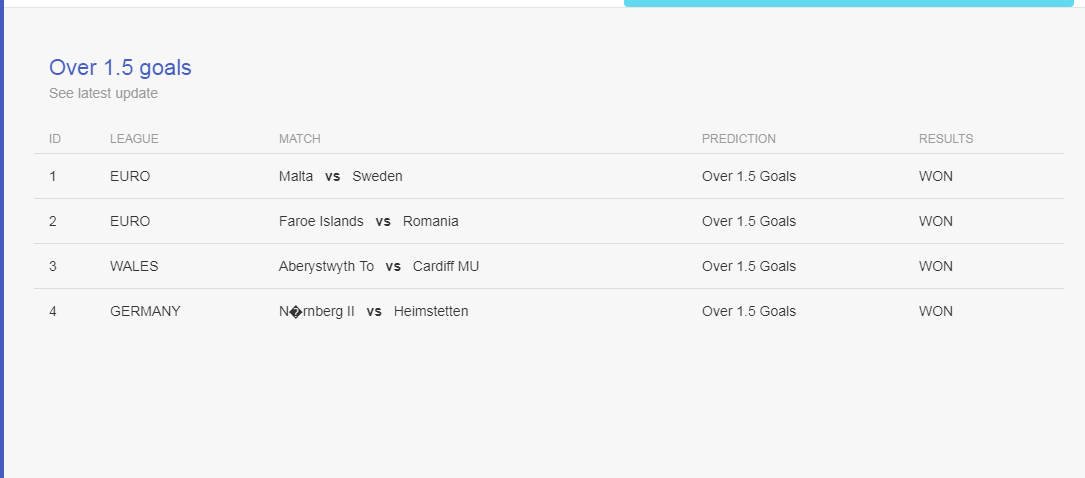Open the See latest update link
Screen dimensions: 1085x478
click(x=103, y=93)
